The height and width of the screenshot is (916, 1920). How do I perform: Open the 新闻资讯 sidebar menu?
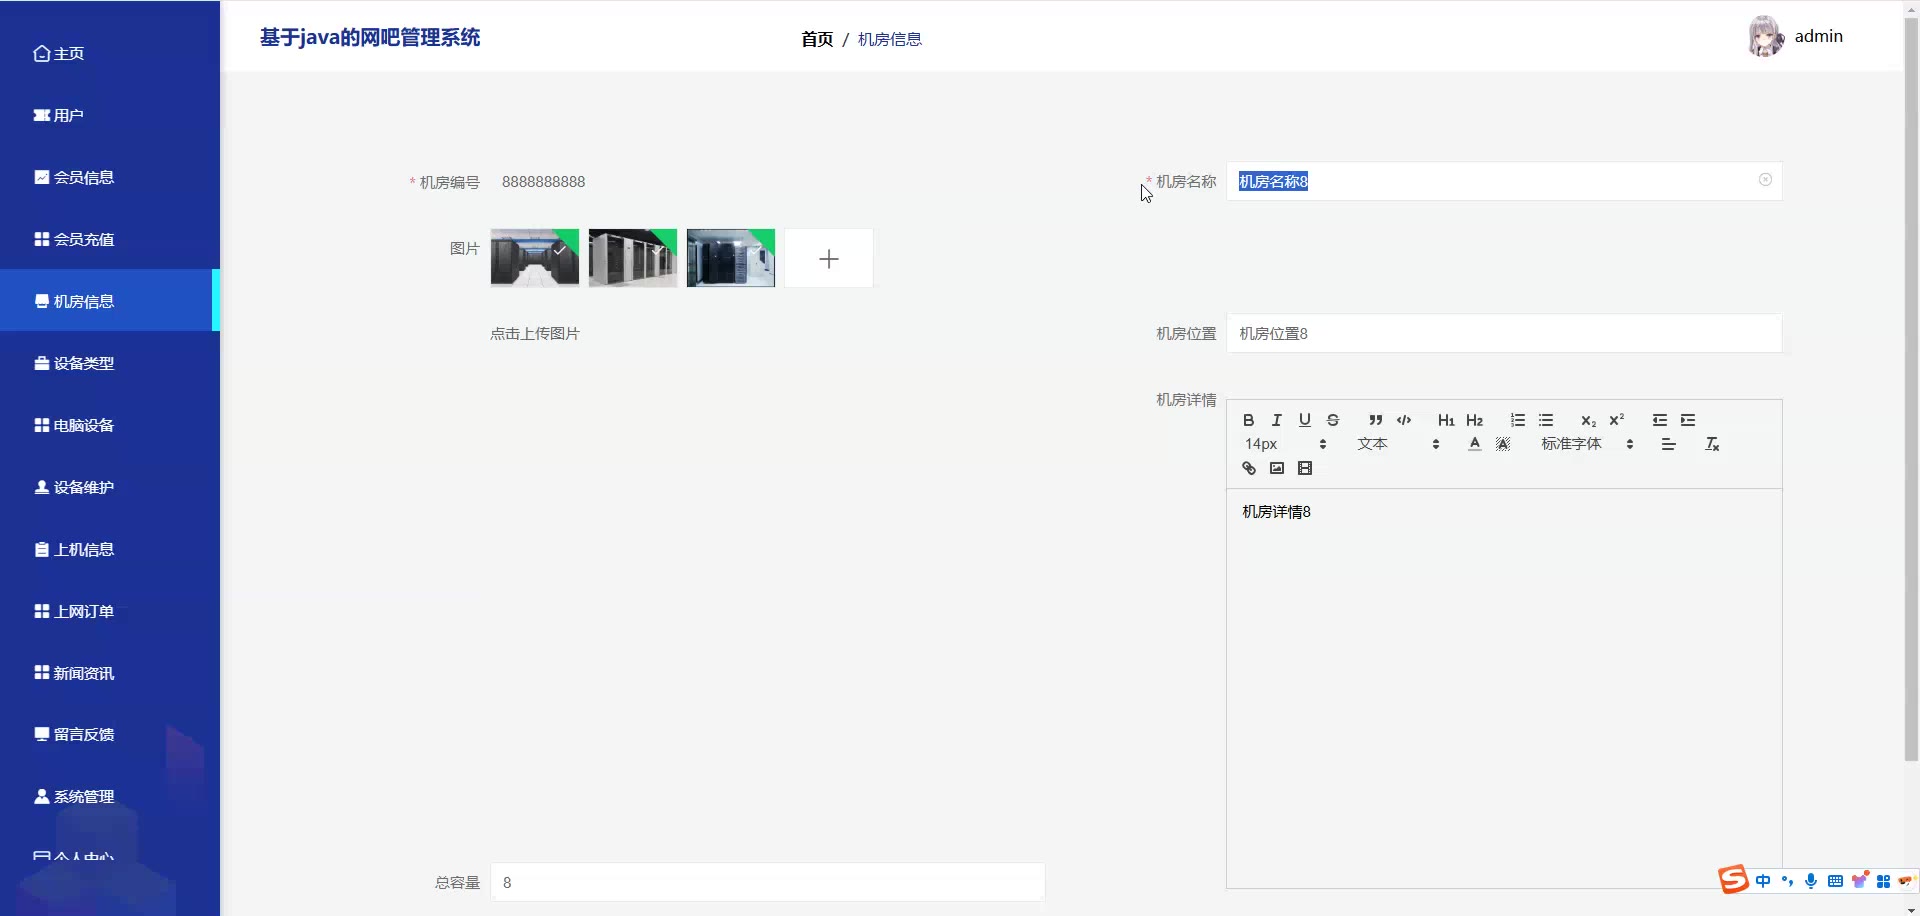[x=110, y=673]
